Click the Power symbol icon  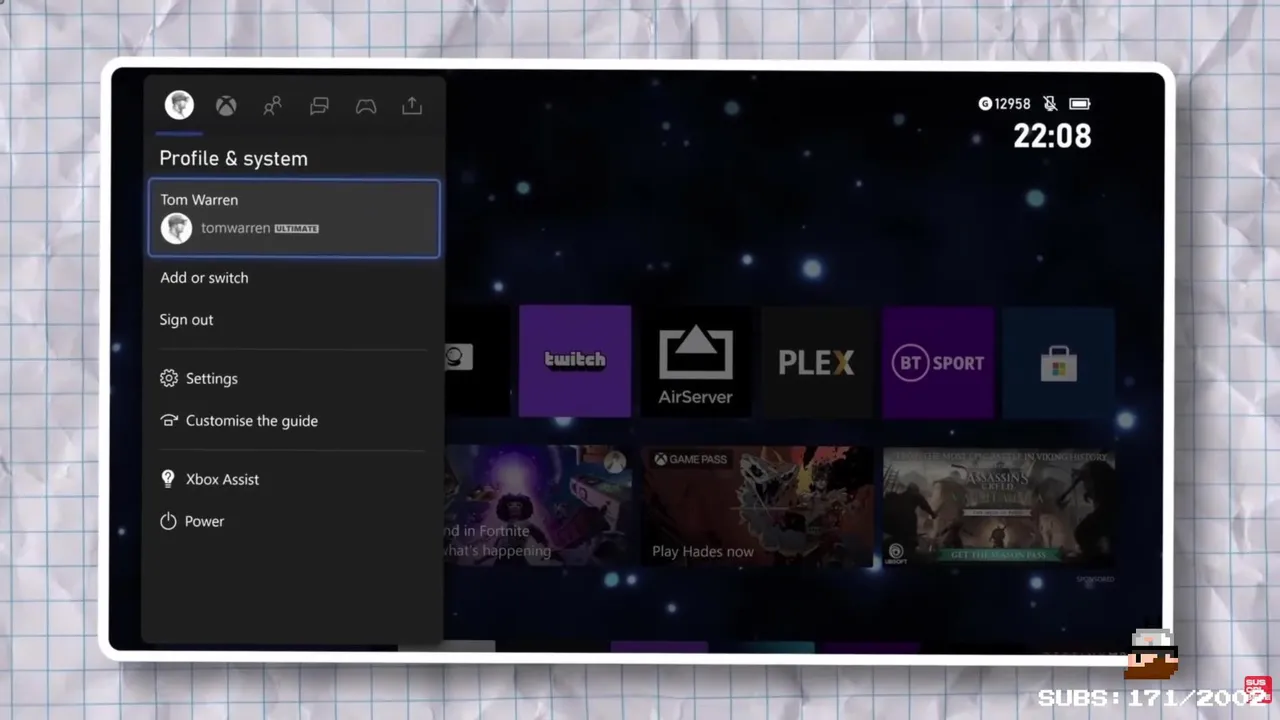(168, 521)
